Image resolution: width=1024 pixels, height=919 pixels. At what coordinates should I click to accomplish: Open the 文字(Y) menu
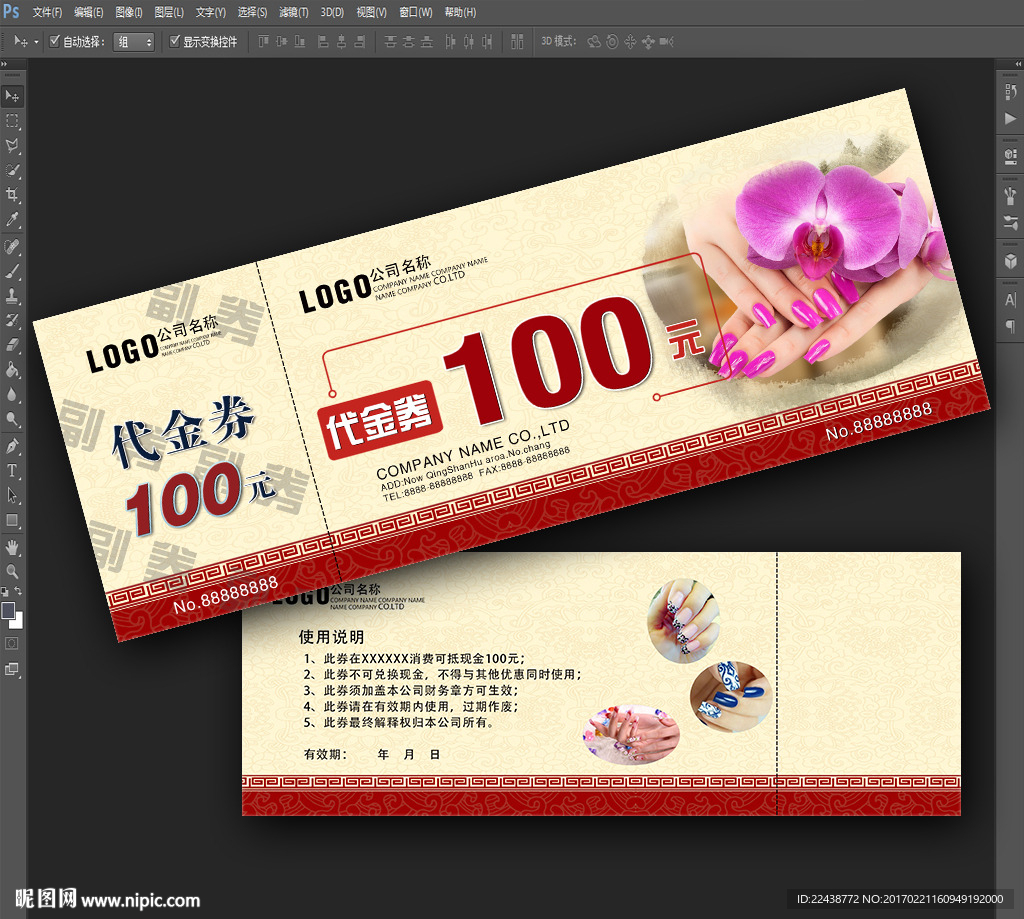[210, 12]
